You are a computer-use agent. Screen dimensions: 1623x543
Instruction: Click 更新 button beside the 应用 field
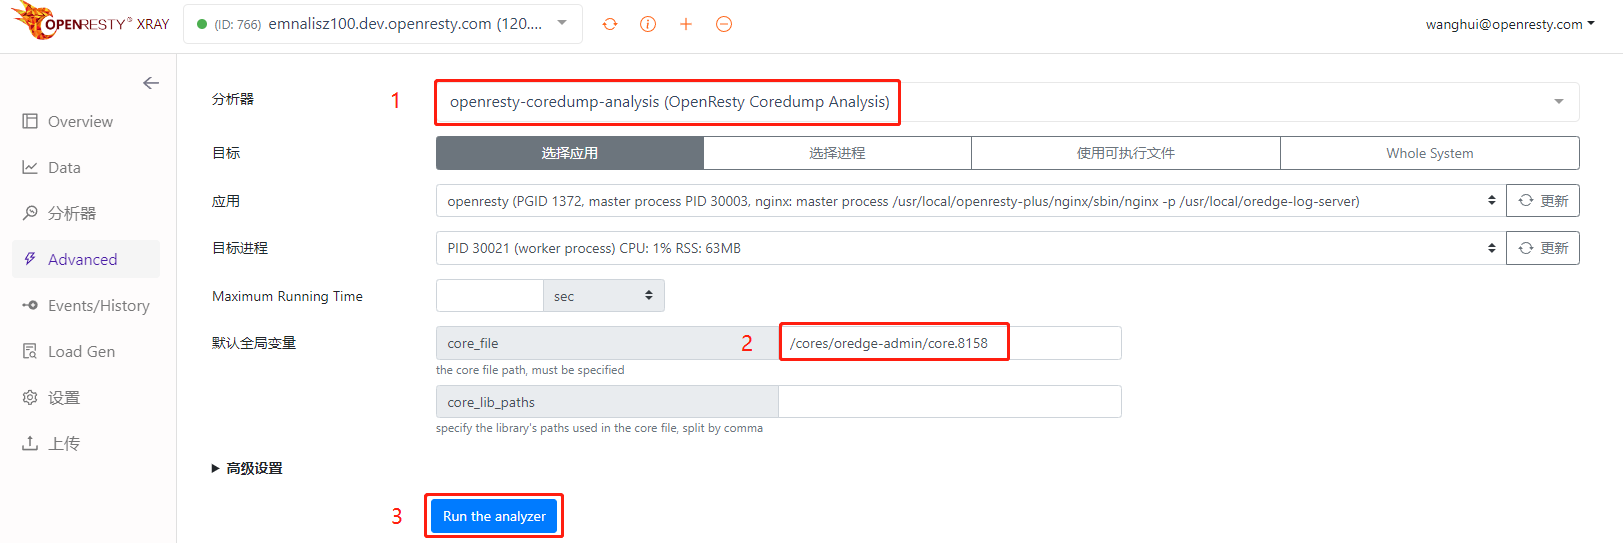pyautogui.click(x=1543, y=201)
